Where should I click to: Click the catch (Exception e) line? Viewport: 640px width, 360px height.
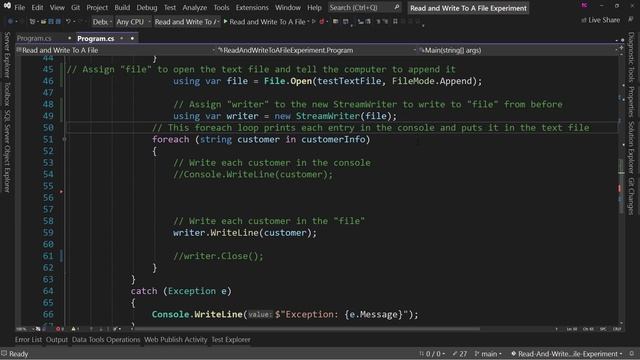[181, 291]
